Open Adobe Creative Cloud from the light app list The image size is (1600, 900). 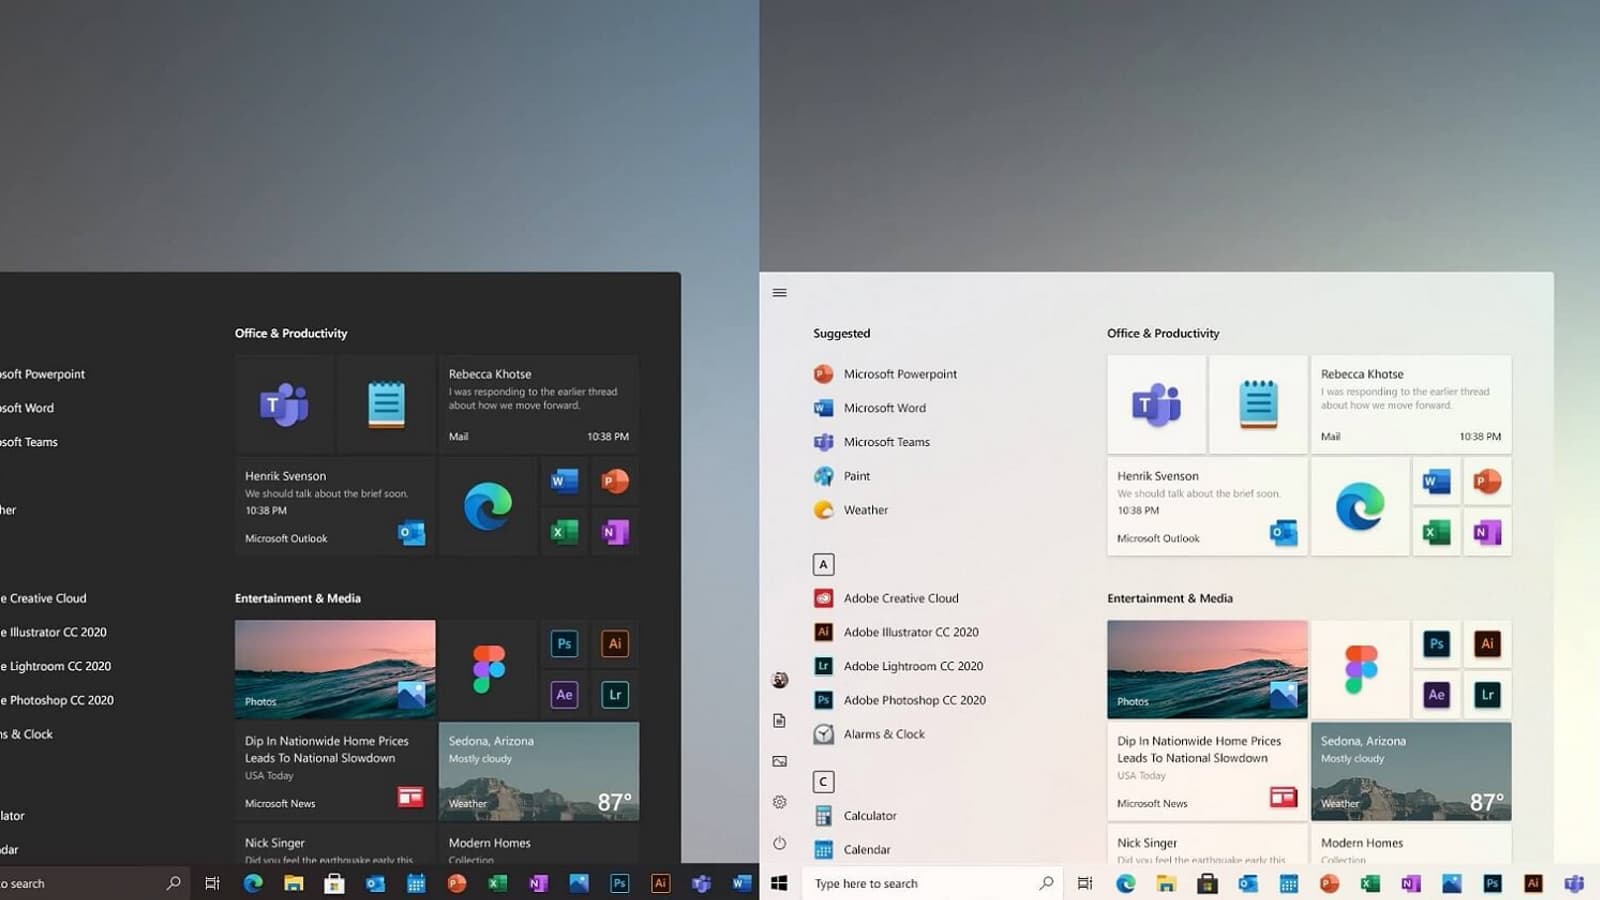[x=886, y=598]
